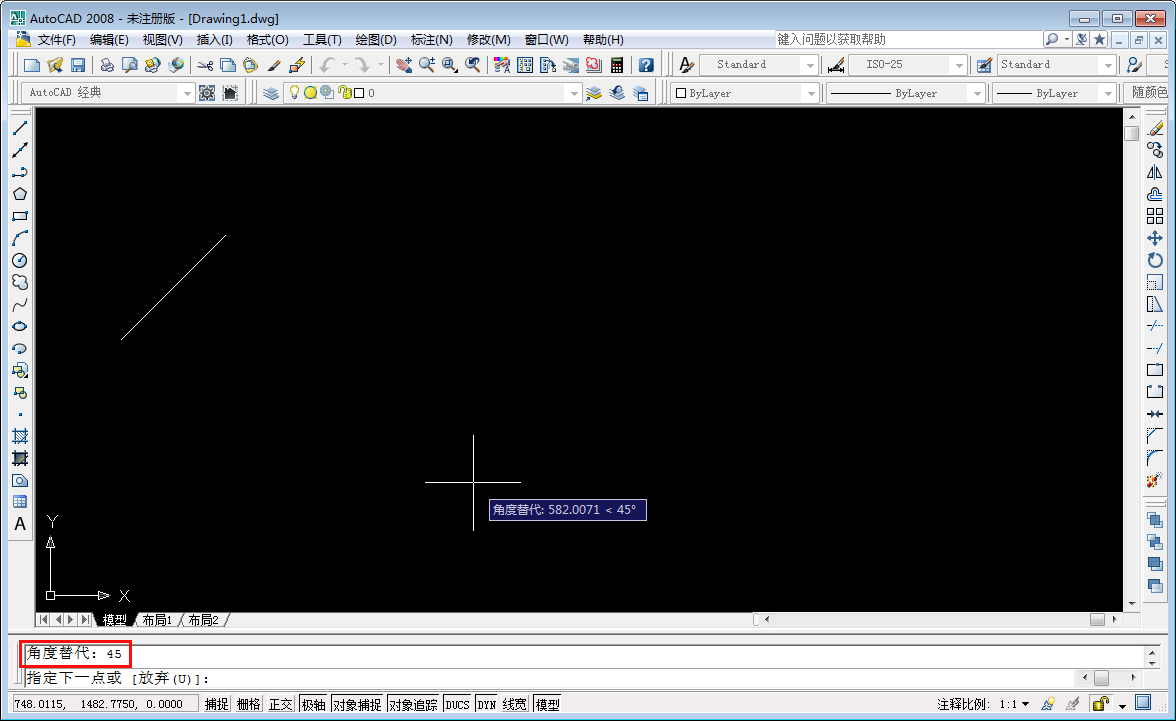Open the workspace dropdown showing AutoCAD 经典

pos(188,92)
